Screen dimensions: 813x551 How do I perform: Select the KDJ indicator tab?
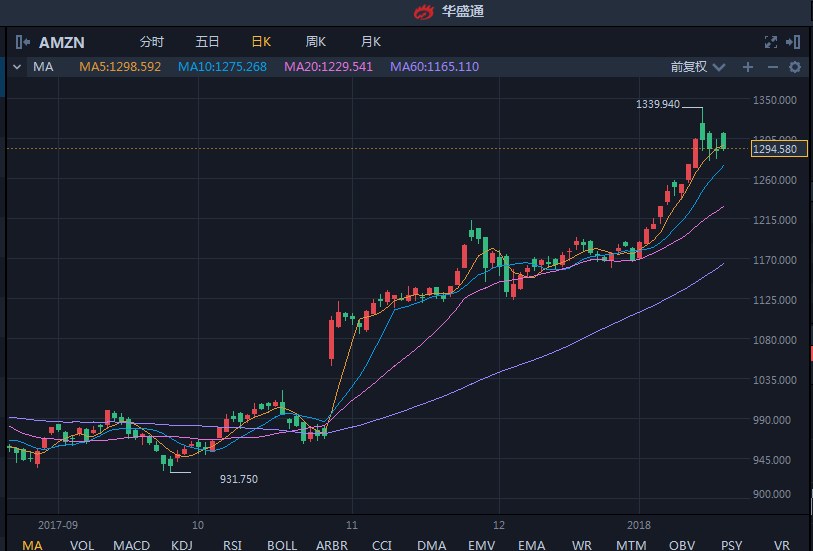(182, 544)
